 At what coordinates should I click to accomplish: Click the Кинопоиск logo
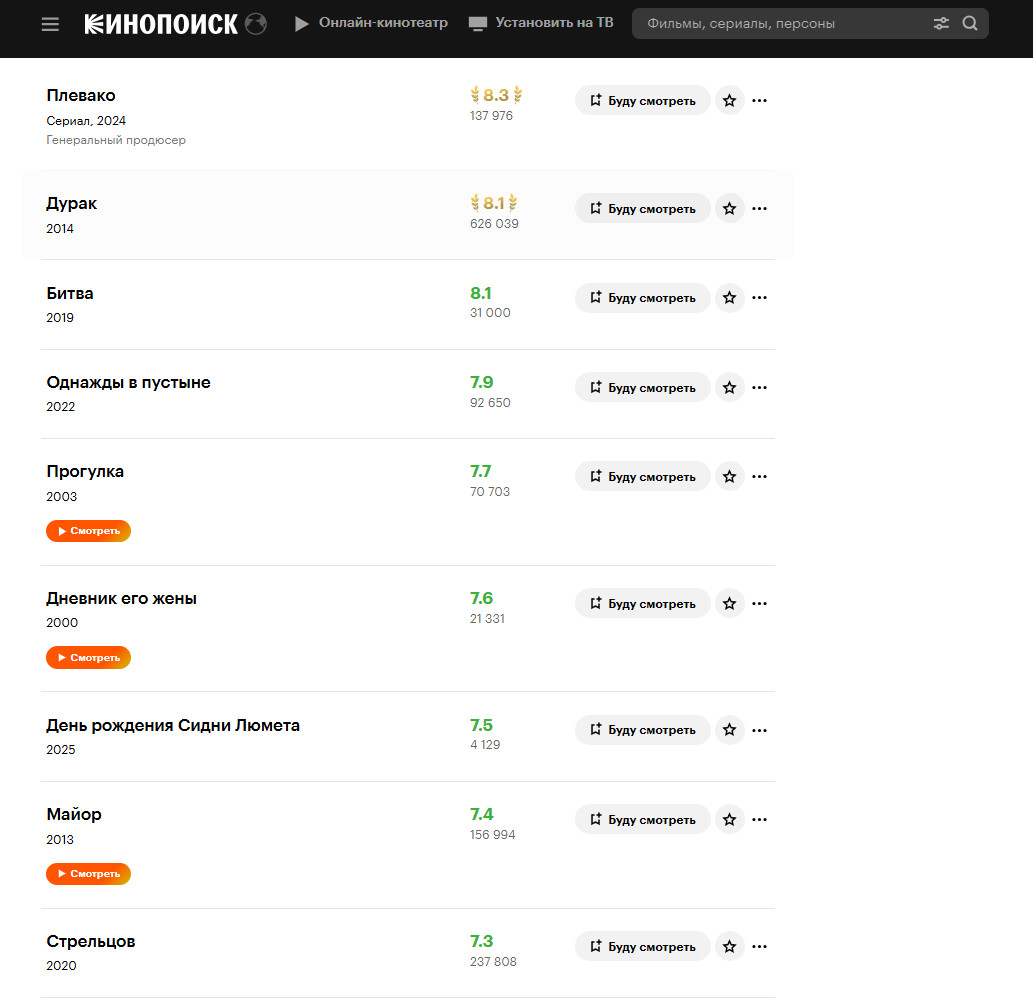click(x=175, y=24)
